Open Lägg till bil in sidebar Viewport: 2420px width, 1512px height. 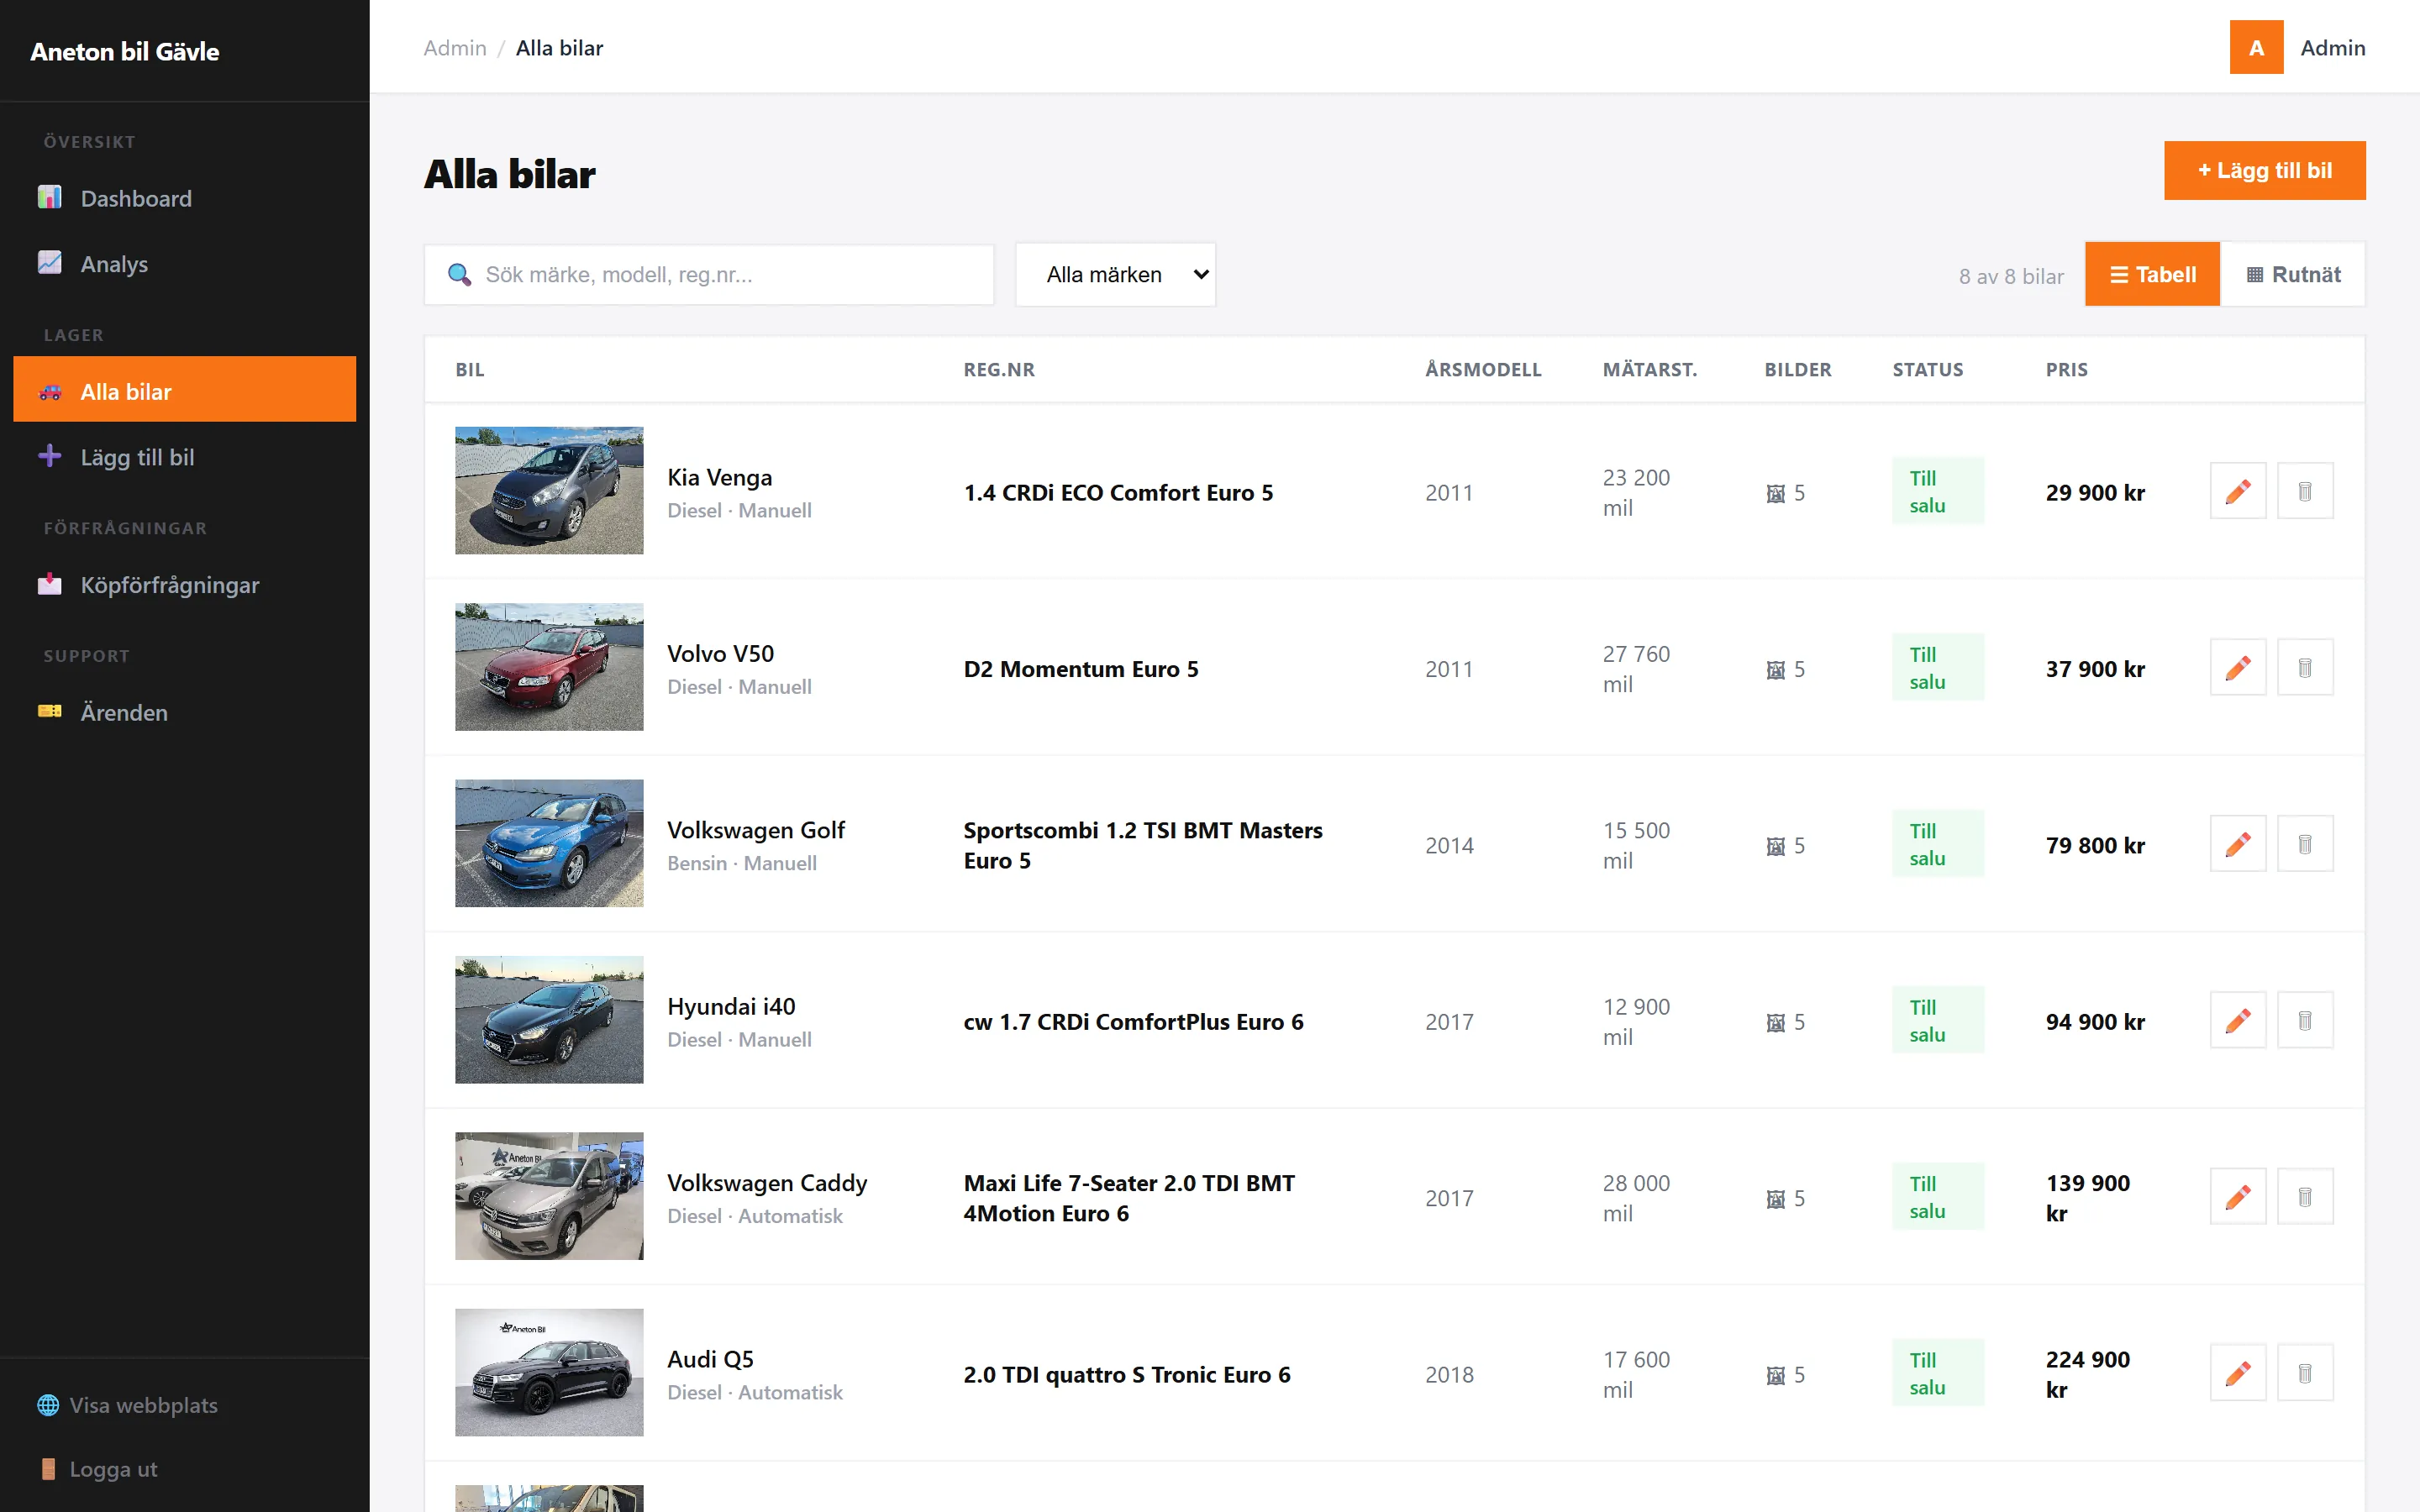click(184, 457)
